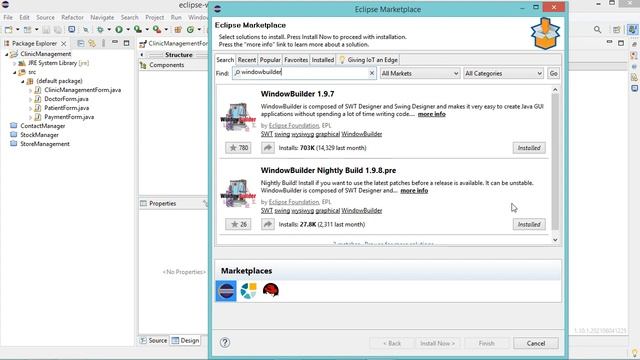This screenshot has height=360, width=640.
Task: Close the Package Explorer view tab
Action: (64, 43)
